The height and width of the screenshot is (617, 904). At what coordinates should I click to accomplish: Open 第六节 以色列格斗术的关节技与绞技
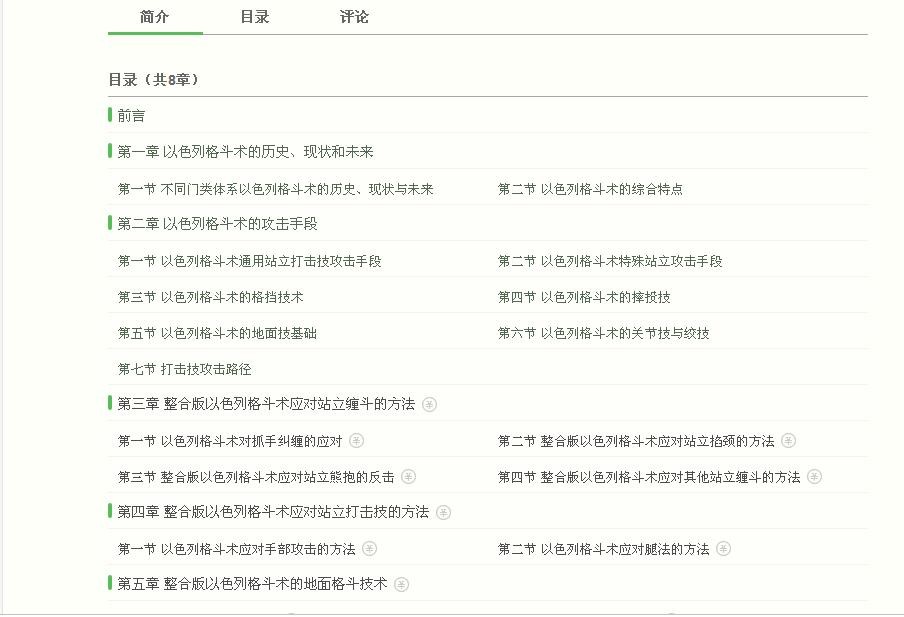603,333
